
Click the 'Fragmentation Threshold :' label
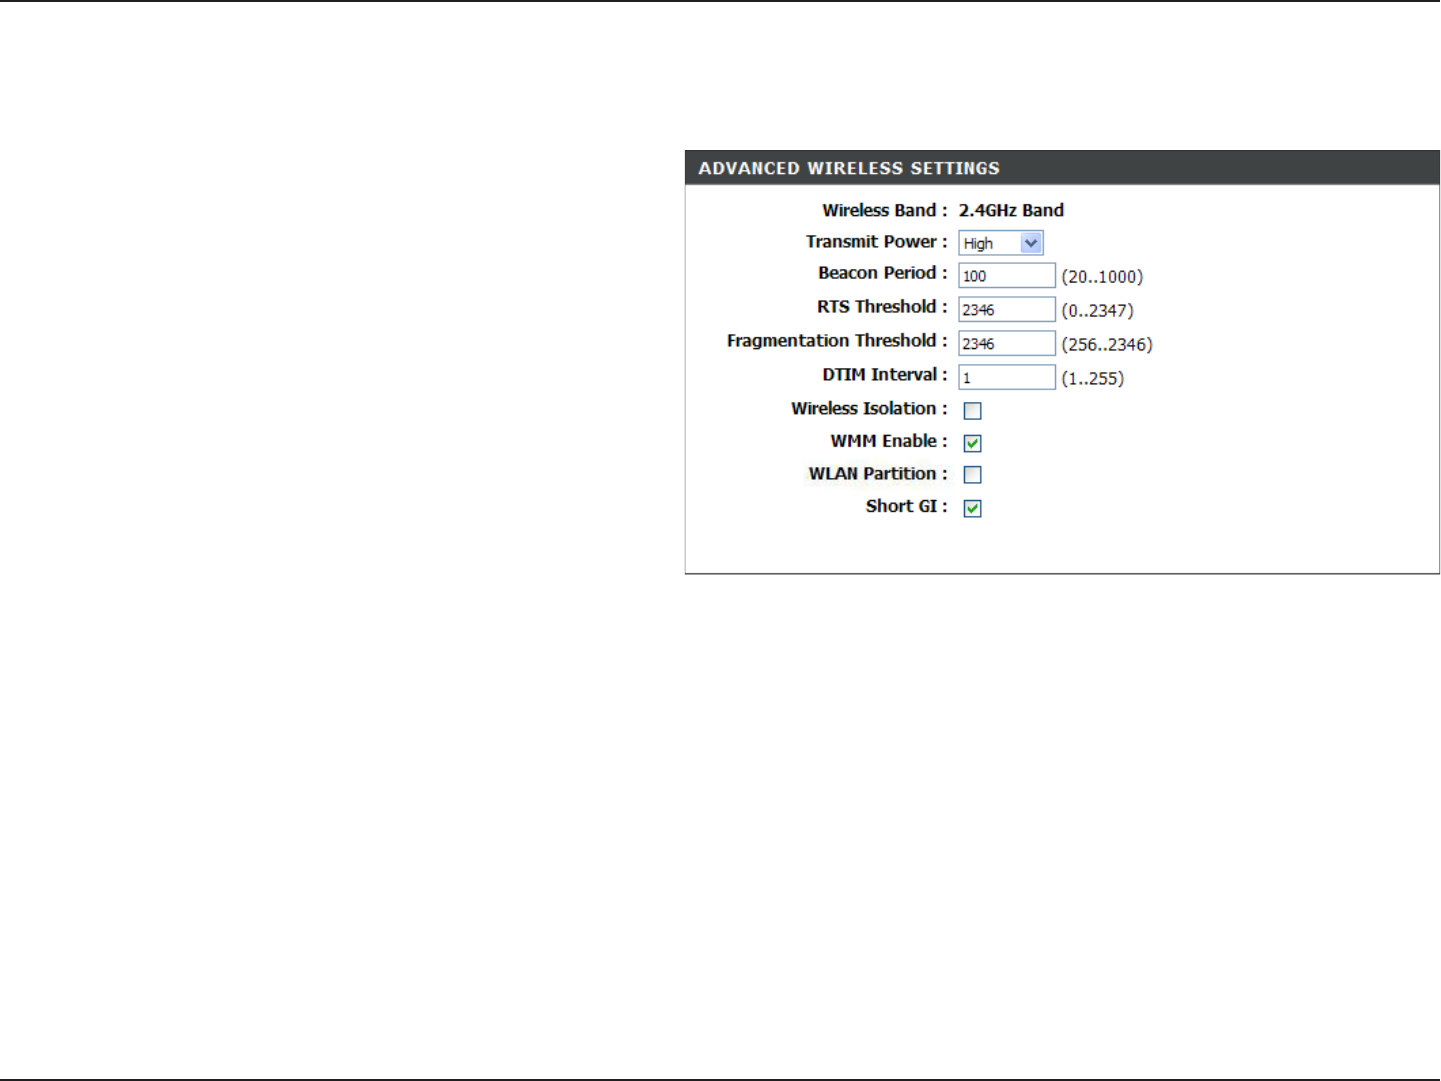point(837,341)
